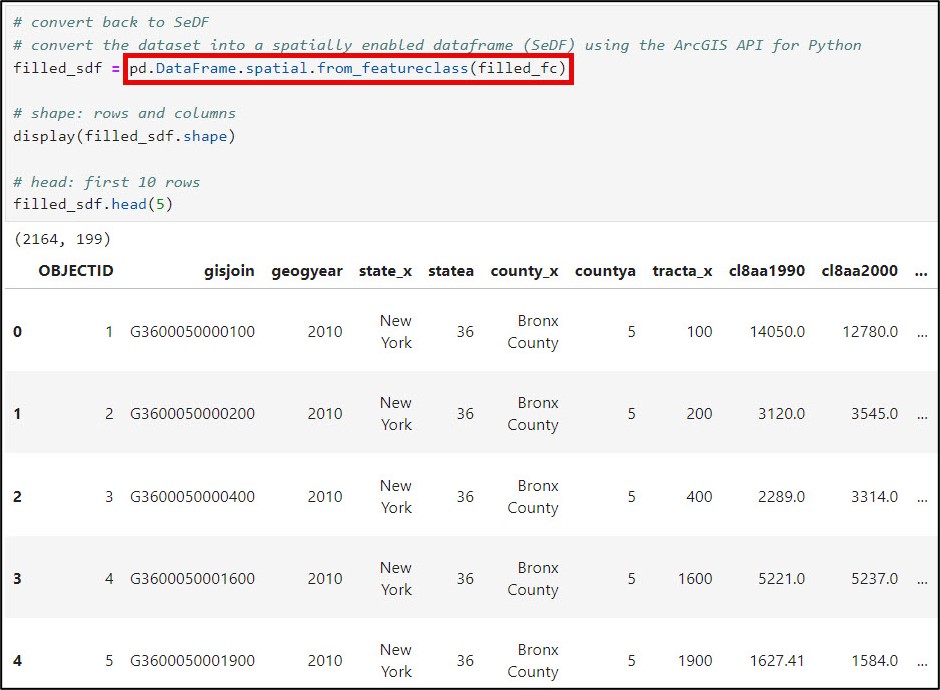Click the gisjoin column header
940x690 pixels.
pos(229,272)
